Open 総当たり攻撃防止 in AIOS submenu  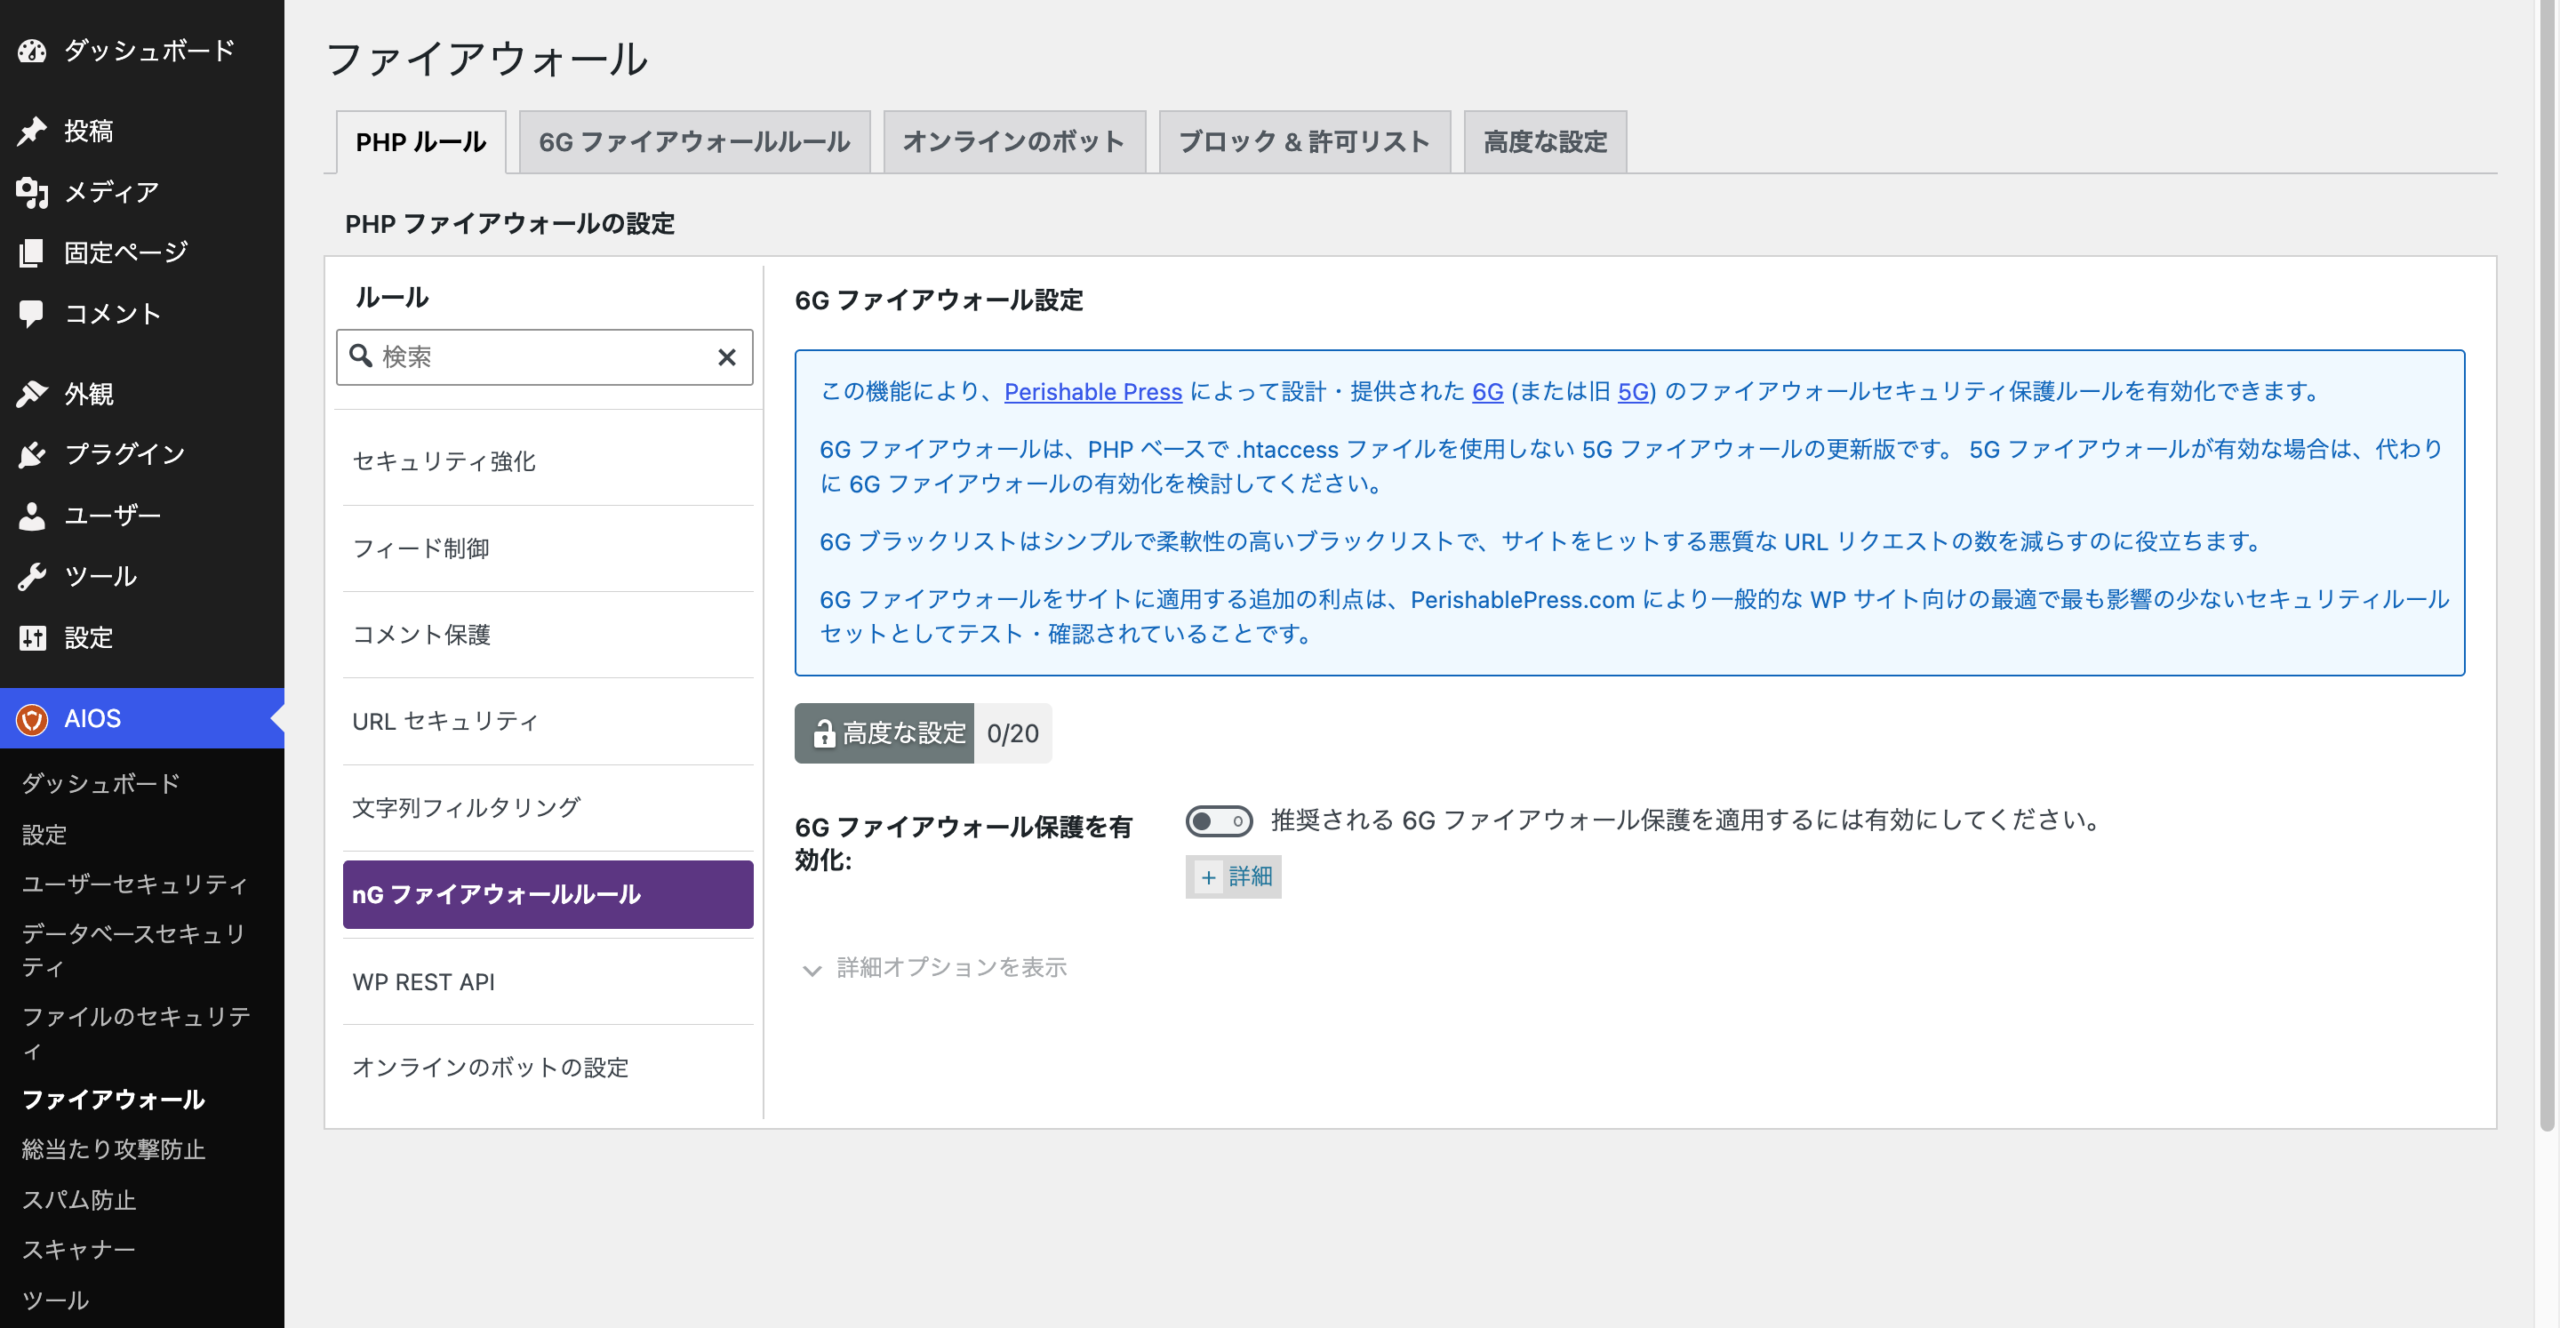(x=113, y=1150)
